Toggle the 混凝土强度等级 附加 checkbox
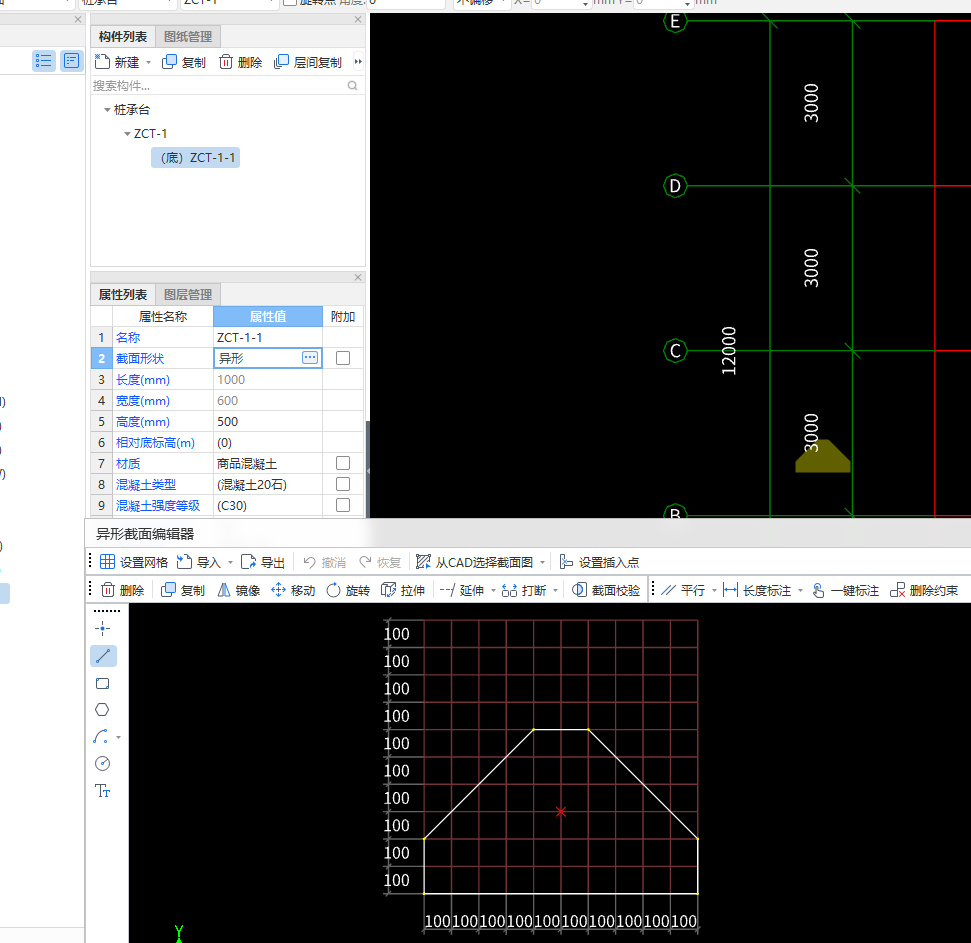 click(342, 505)
